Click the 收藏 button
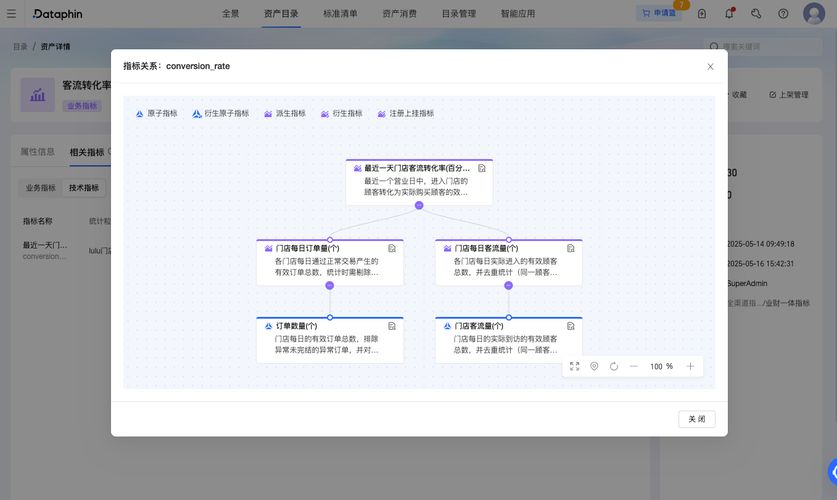This screenshot has width=837, height=500. point(737,95)
